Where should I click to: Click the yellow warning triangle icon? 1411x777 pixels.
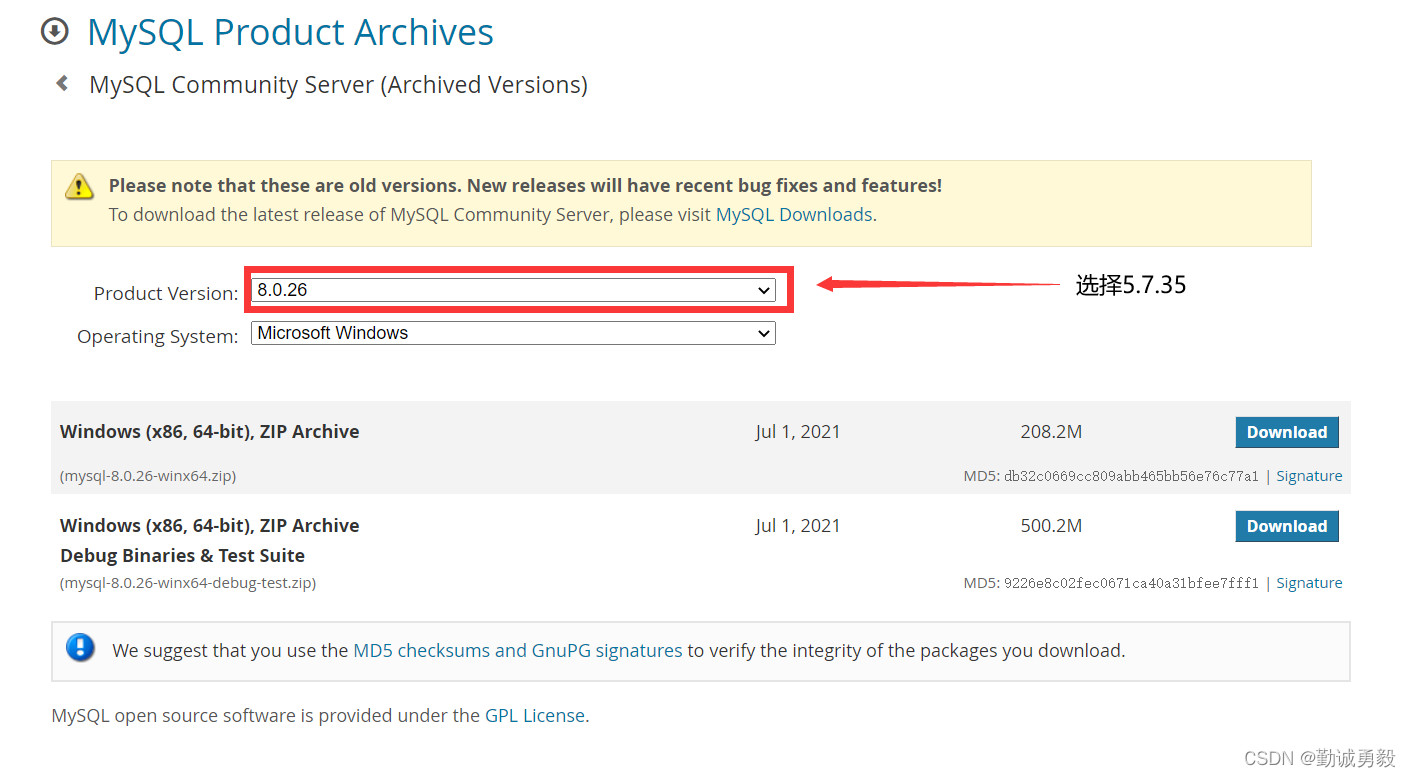tap(79, 186)
